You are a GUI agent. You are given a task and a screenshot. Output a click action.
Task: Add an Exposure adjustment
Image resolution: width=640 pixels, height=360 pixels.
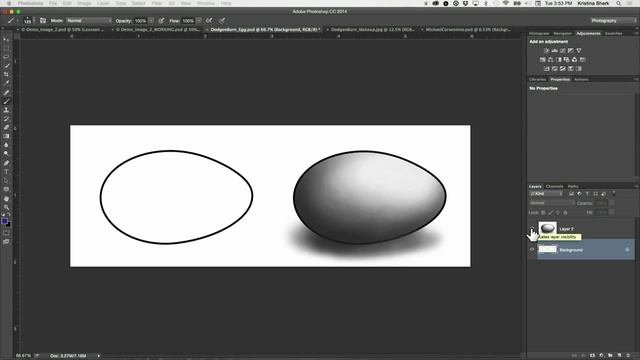click(571, 51)
